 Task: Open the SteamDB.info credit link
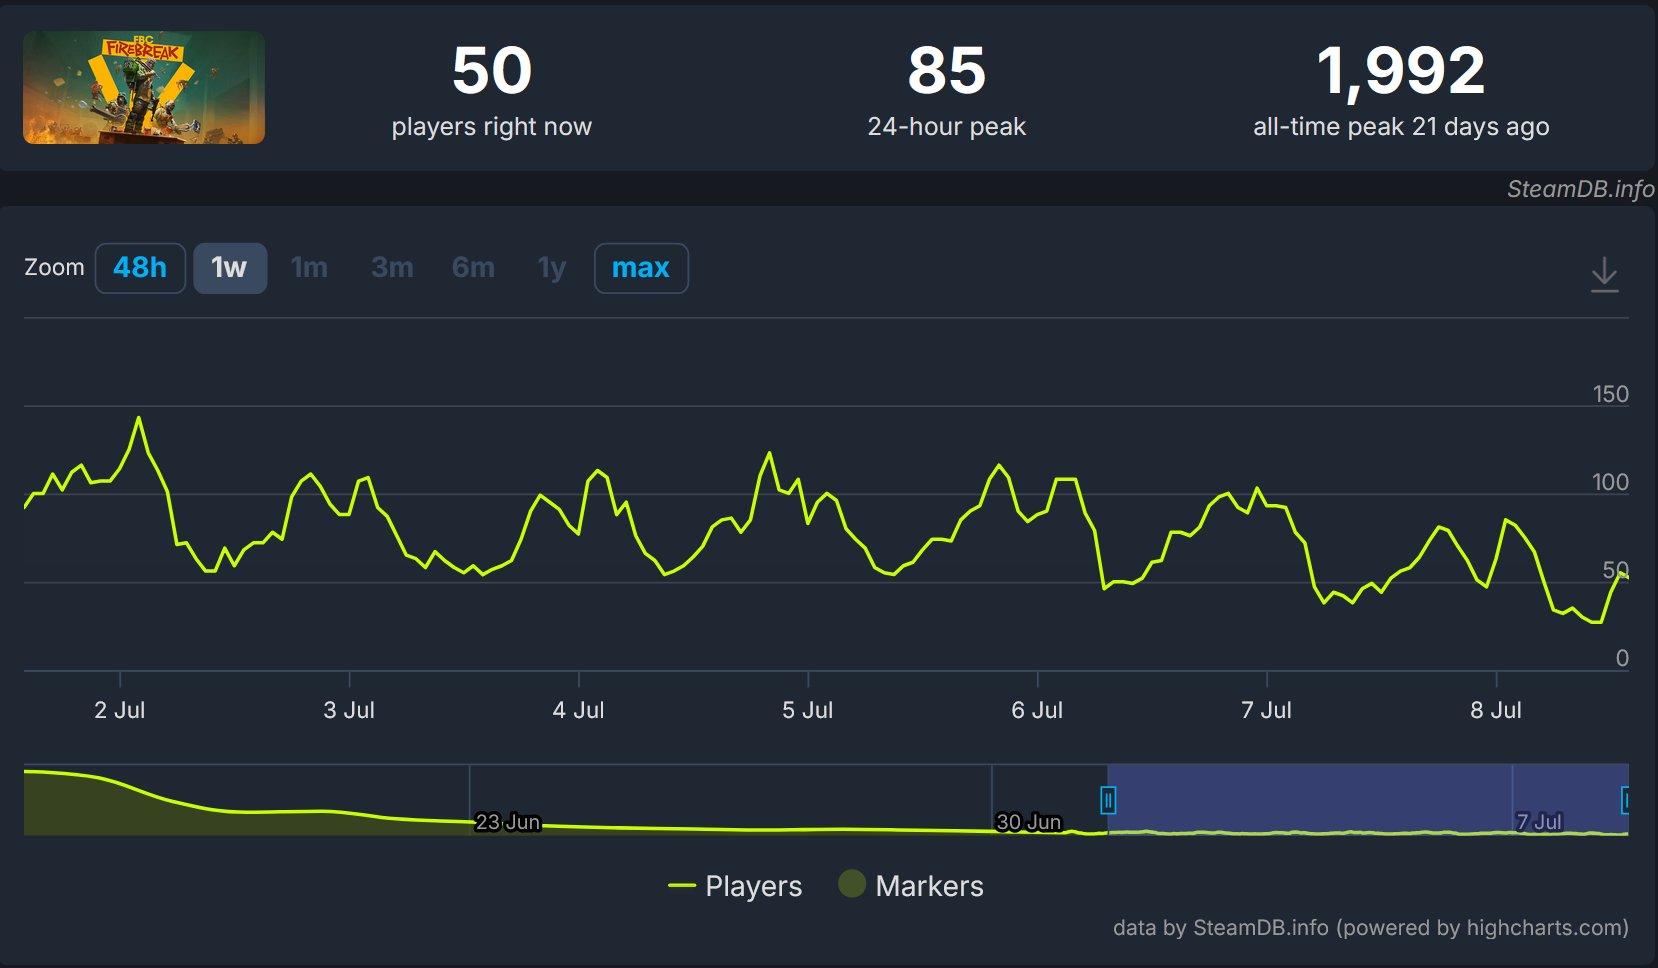click(x=1579, y=189)
